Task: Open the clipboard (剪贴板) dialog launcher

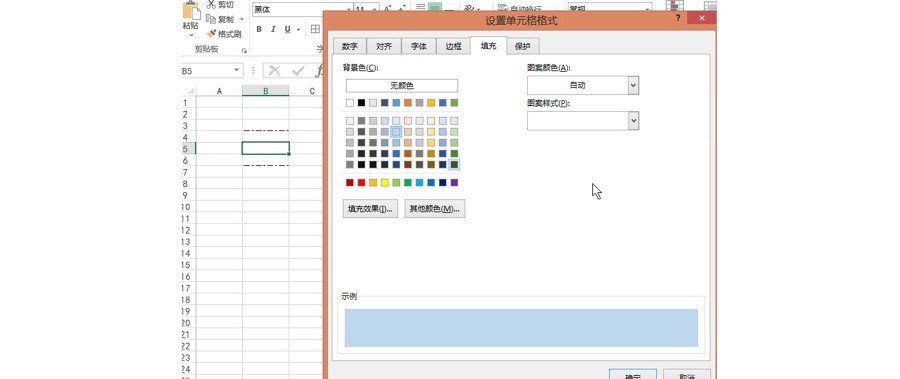Action: (x=244, y=50)
